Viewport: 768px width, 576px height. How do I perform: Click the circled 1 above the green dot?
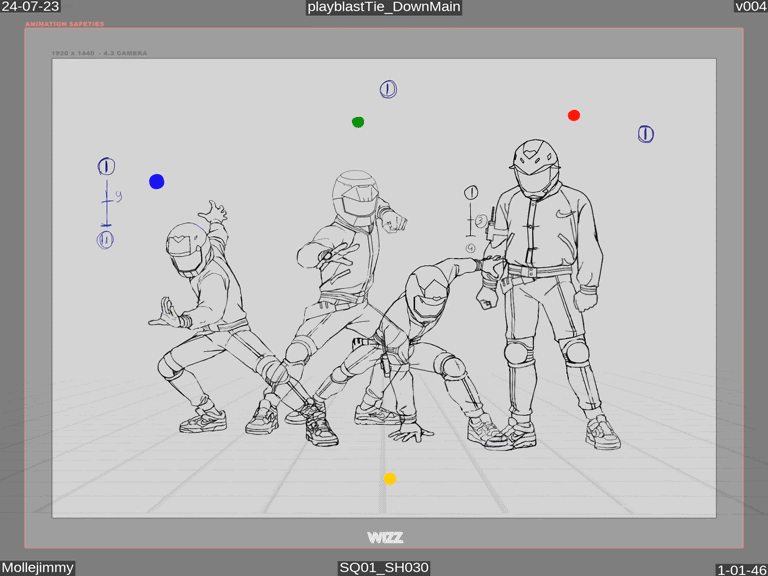[388, 90]
